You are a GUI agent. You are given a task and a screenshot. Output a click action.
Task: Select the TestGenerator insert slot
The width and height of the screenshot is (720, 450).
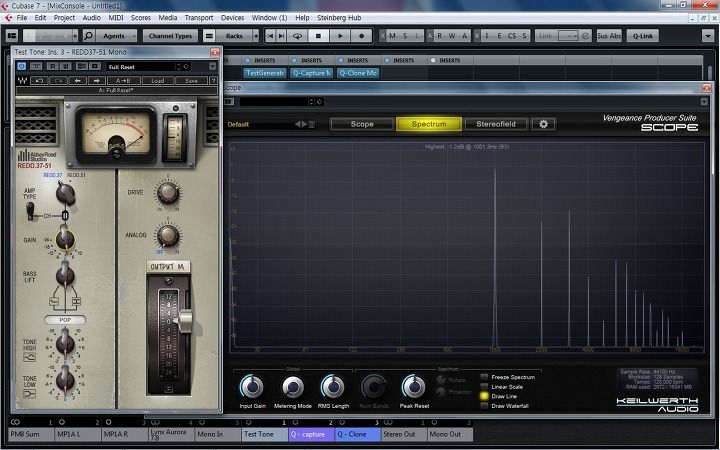tap(265, 73)
